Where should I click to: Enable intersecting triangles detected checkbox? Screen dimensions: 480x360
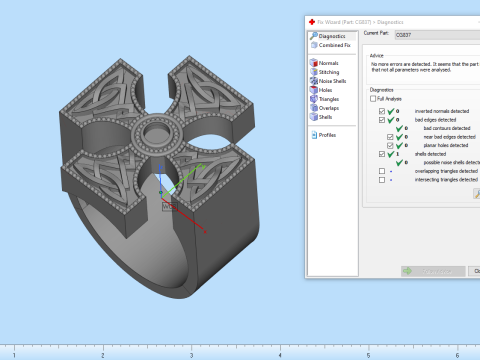pos(382,180)
